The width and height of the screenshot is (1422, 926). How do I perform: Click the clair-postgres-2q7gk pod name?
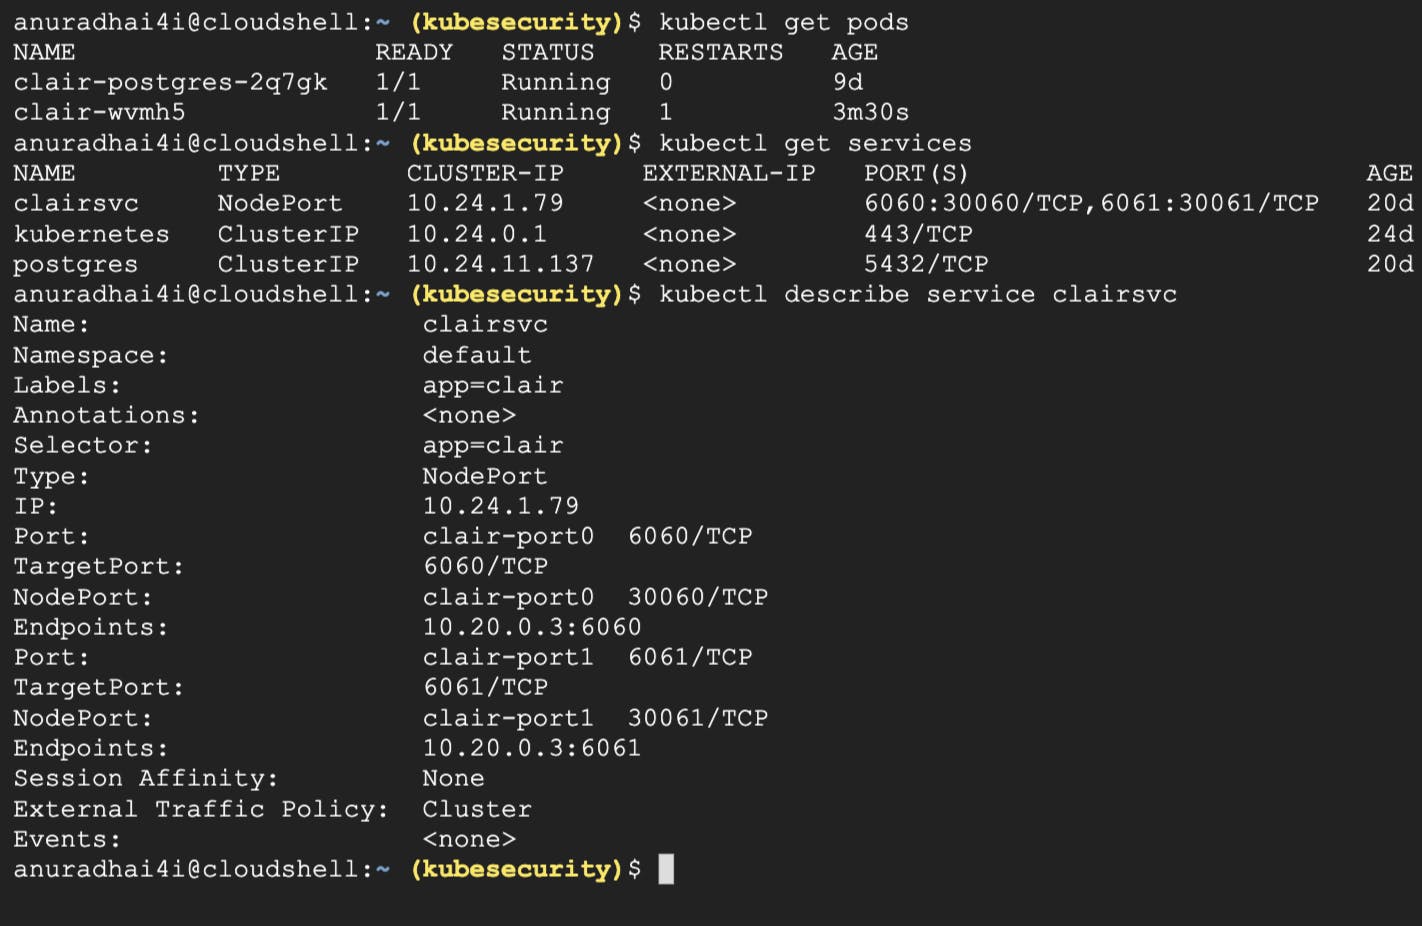(x=170, y=82)
